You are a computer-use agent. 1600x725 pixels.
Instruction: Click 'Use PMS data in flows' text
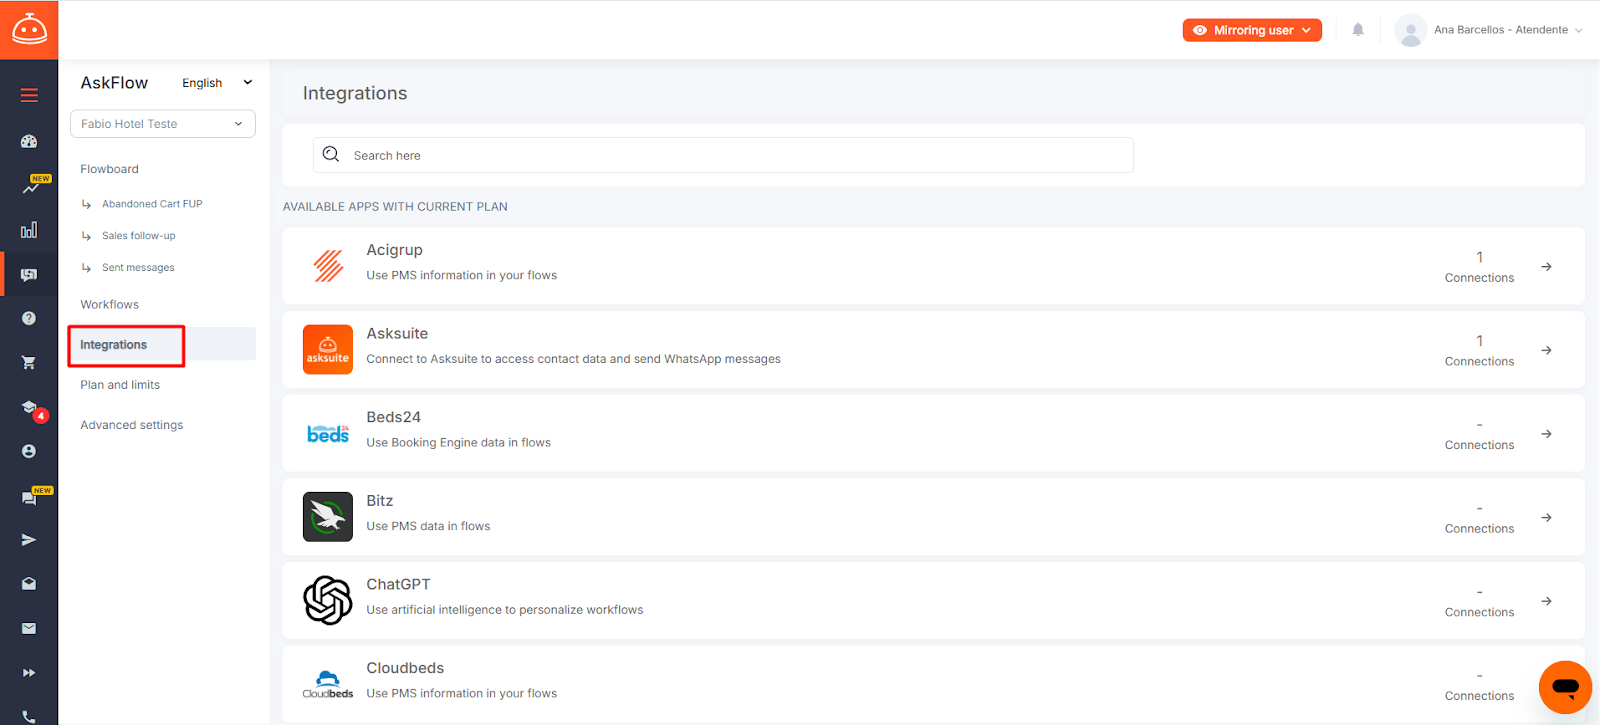429,526
